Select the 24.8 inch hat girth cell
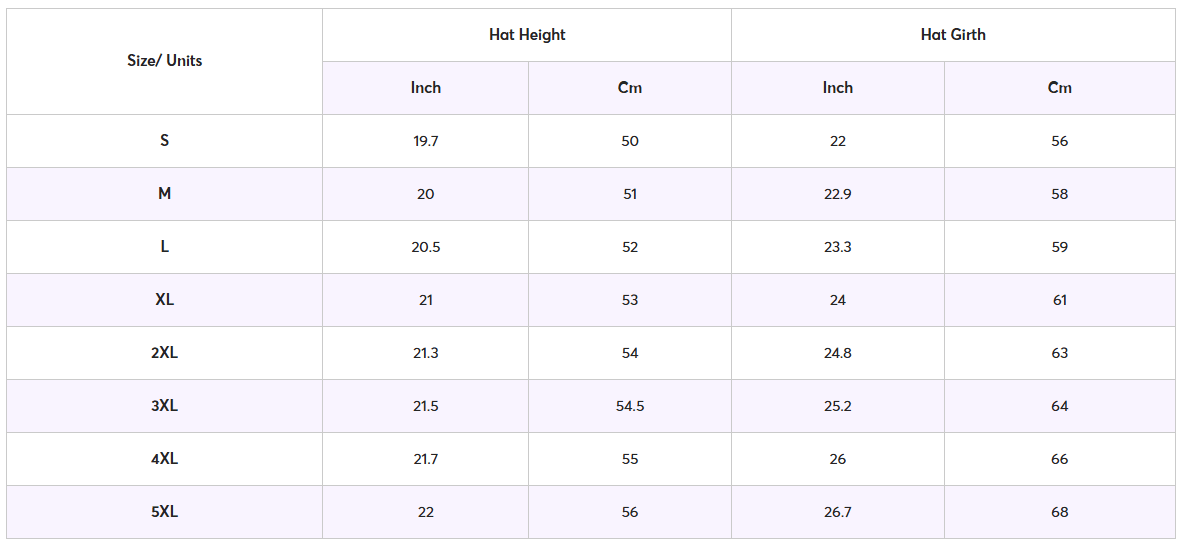This screenshot has width=1184, height=546. click(838, 353)
